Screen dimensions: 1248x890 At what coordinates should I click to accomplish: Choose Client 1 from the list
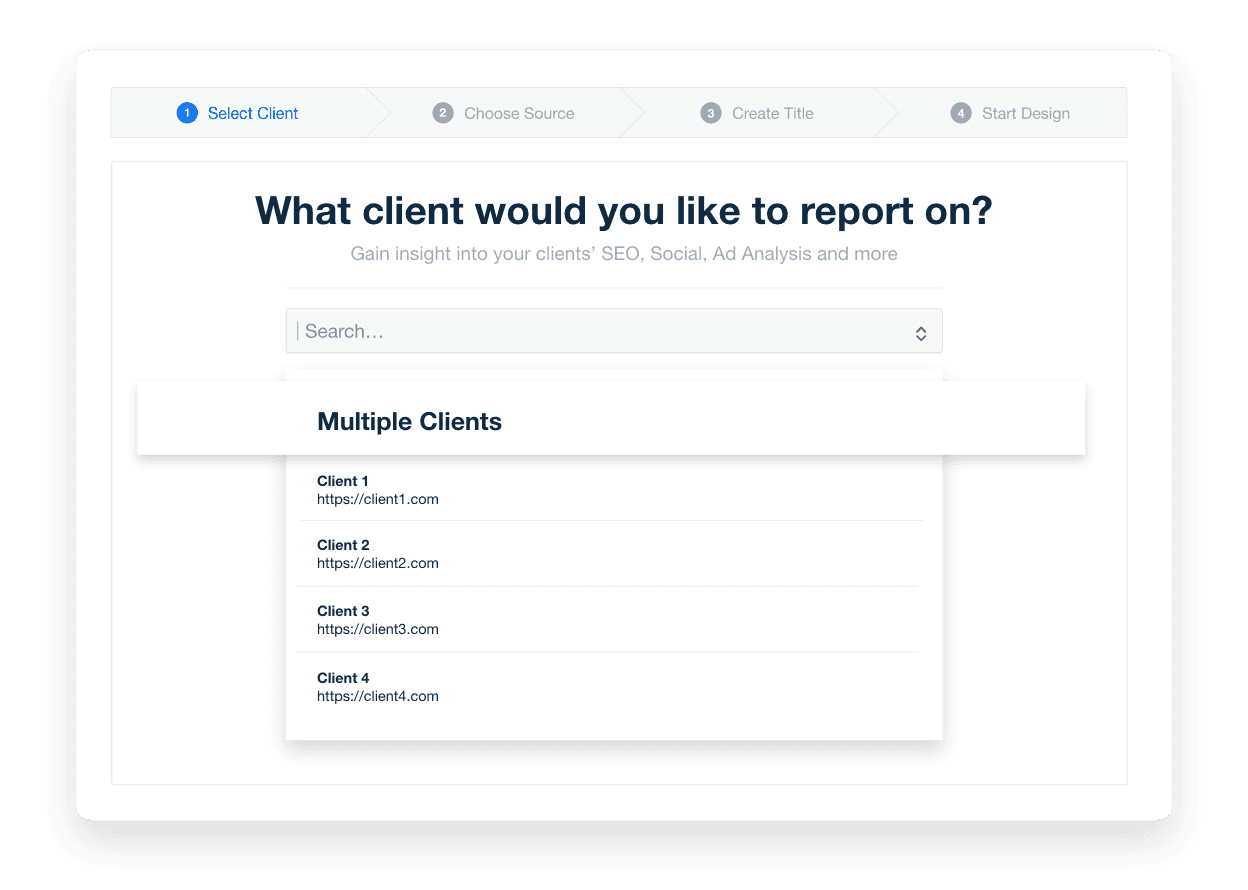coord(343,481)
